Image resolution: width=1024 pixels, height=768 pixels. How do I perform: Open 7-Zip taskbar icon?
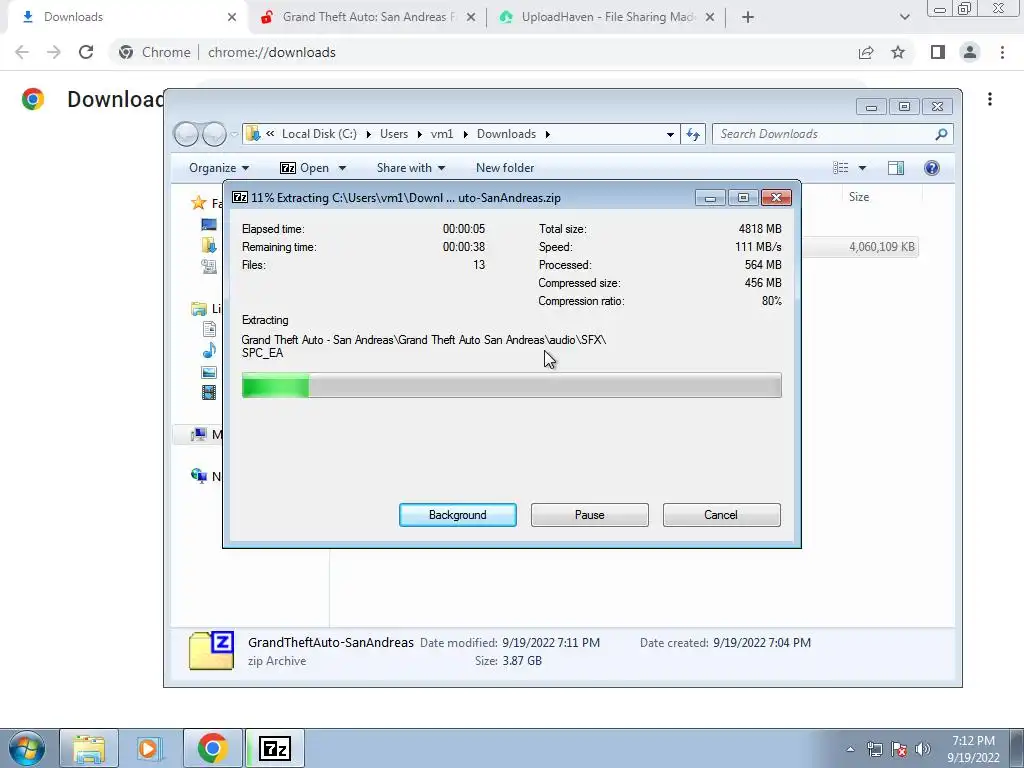(275, 748)
